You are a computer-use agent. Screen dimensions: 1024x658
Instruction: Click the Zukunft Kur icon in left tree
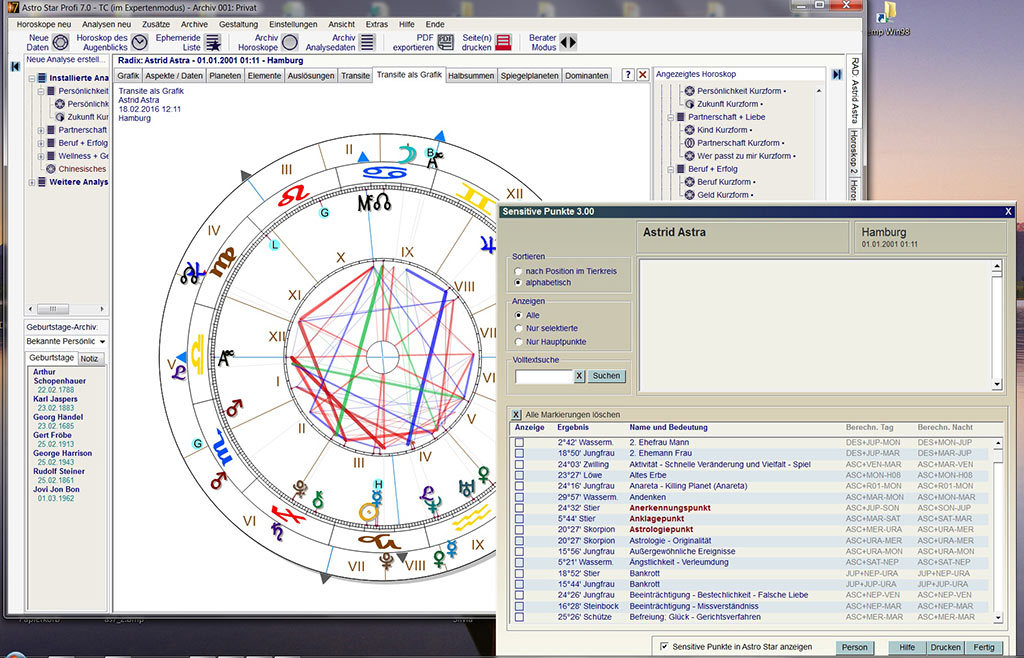click(x=60, y=117)
